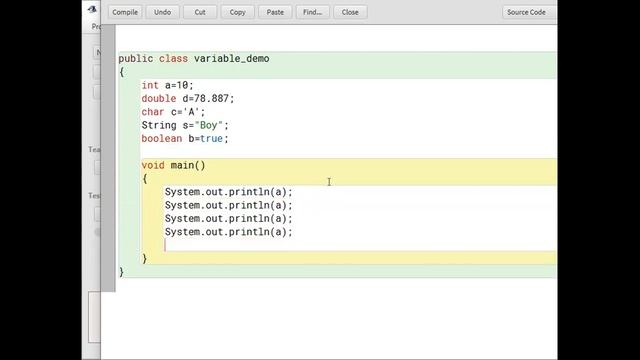Viewport: 640px width, 360px height.
Task: Click the String s="Boy"; line
Action: [185, 125]
